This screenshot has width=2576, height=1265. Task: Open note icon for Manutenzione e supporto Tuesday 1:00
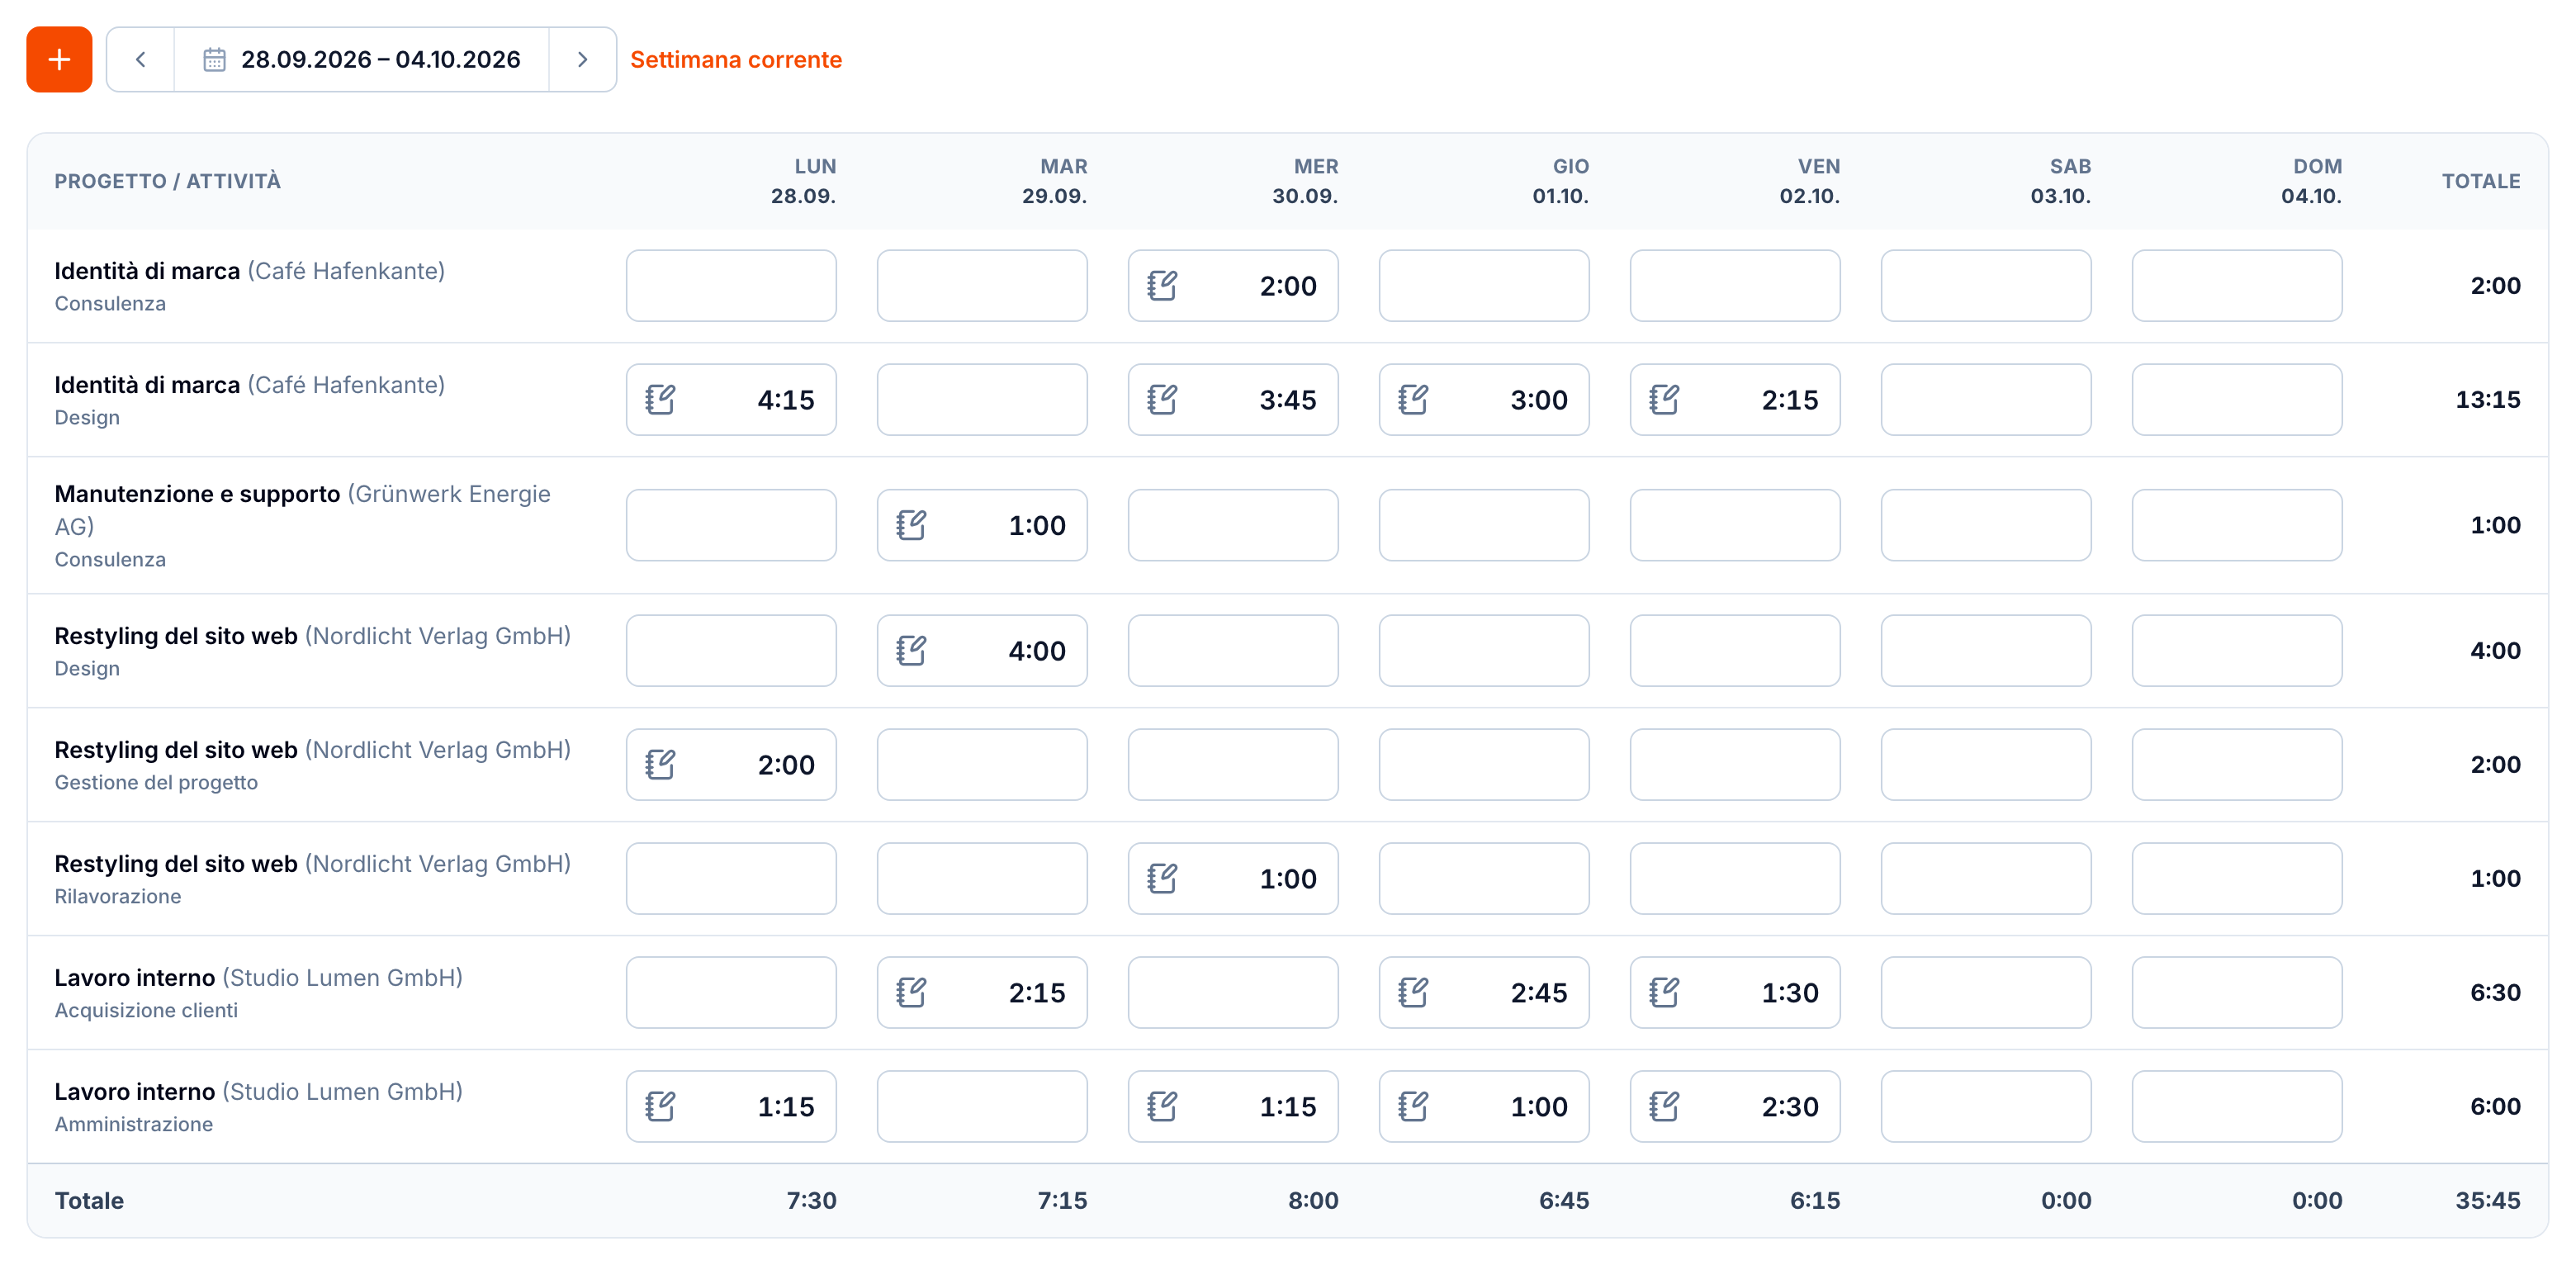click(911, 525)
